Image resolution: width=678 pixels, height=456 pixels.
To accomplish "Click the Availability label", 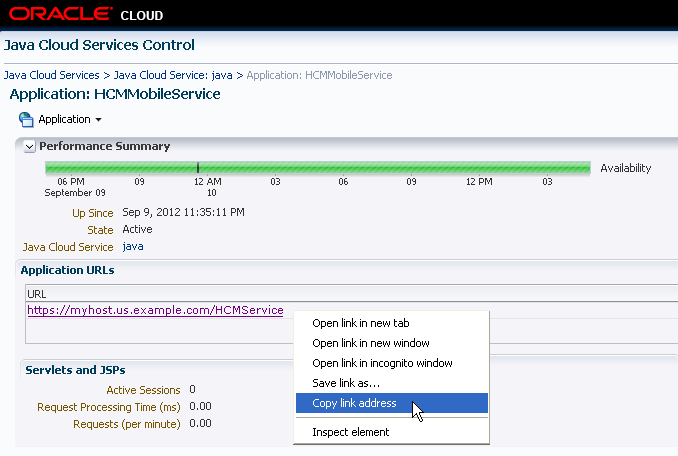I will [x=626, y=168].
